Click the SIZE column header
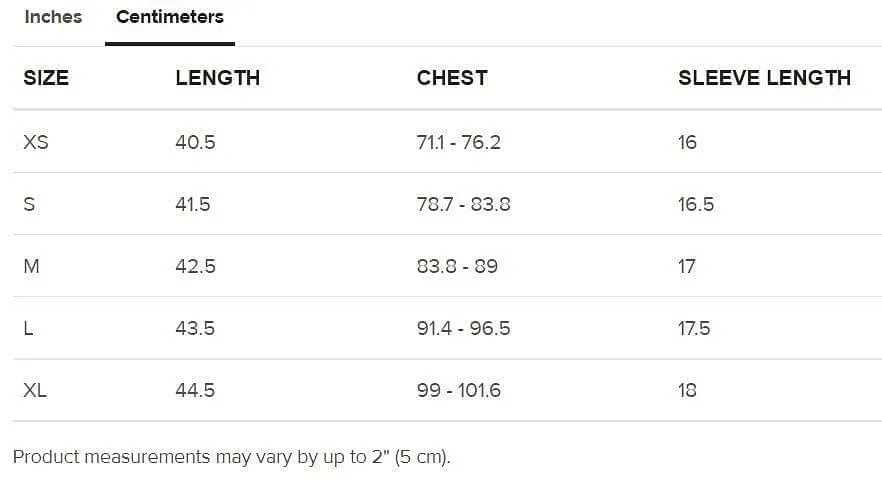This screenshot has height=501, width=882. point(46,78)
